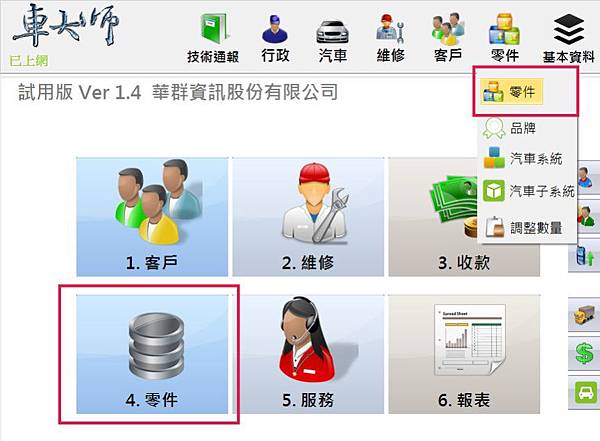Open the 5. 服務 tile

point(308,354)
